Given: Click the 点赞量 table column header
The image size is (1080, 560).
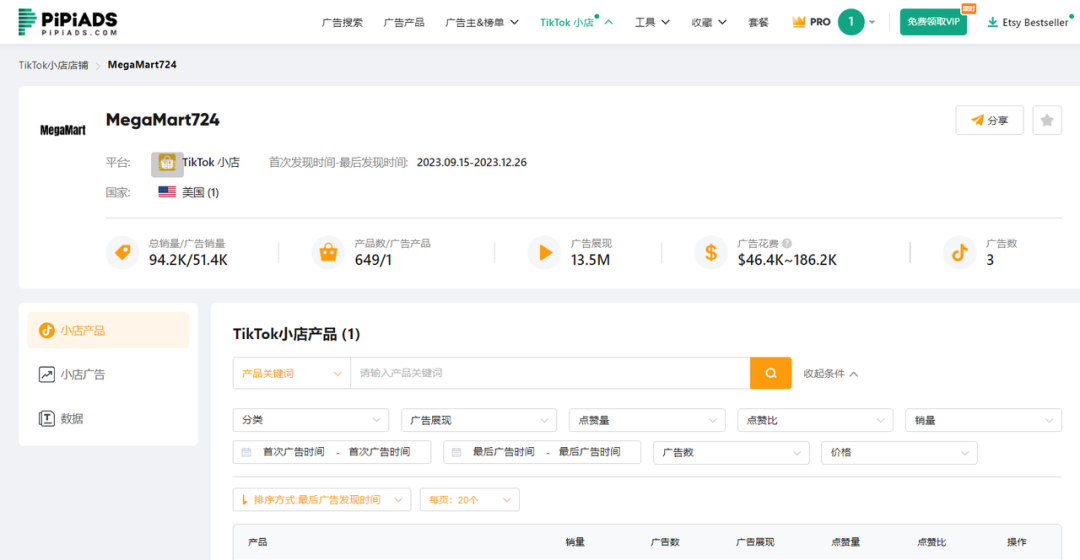Looking at the screenshot, I should [x=845, y=542].
